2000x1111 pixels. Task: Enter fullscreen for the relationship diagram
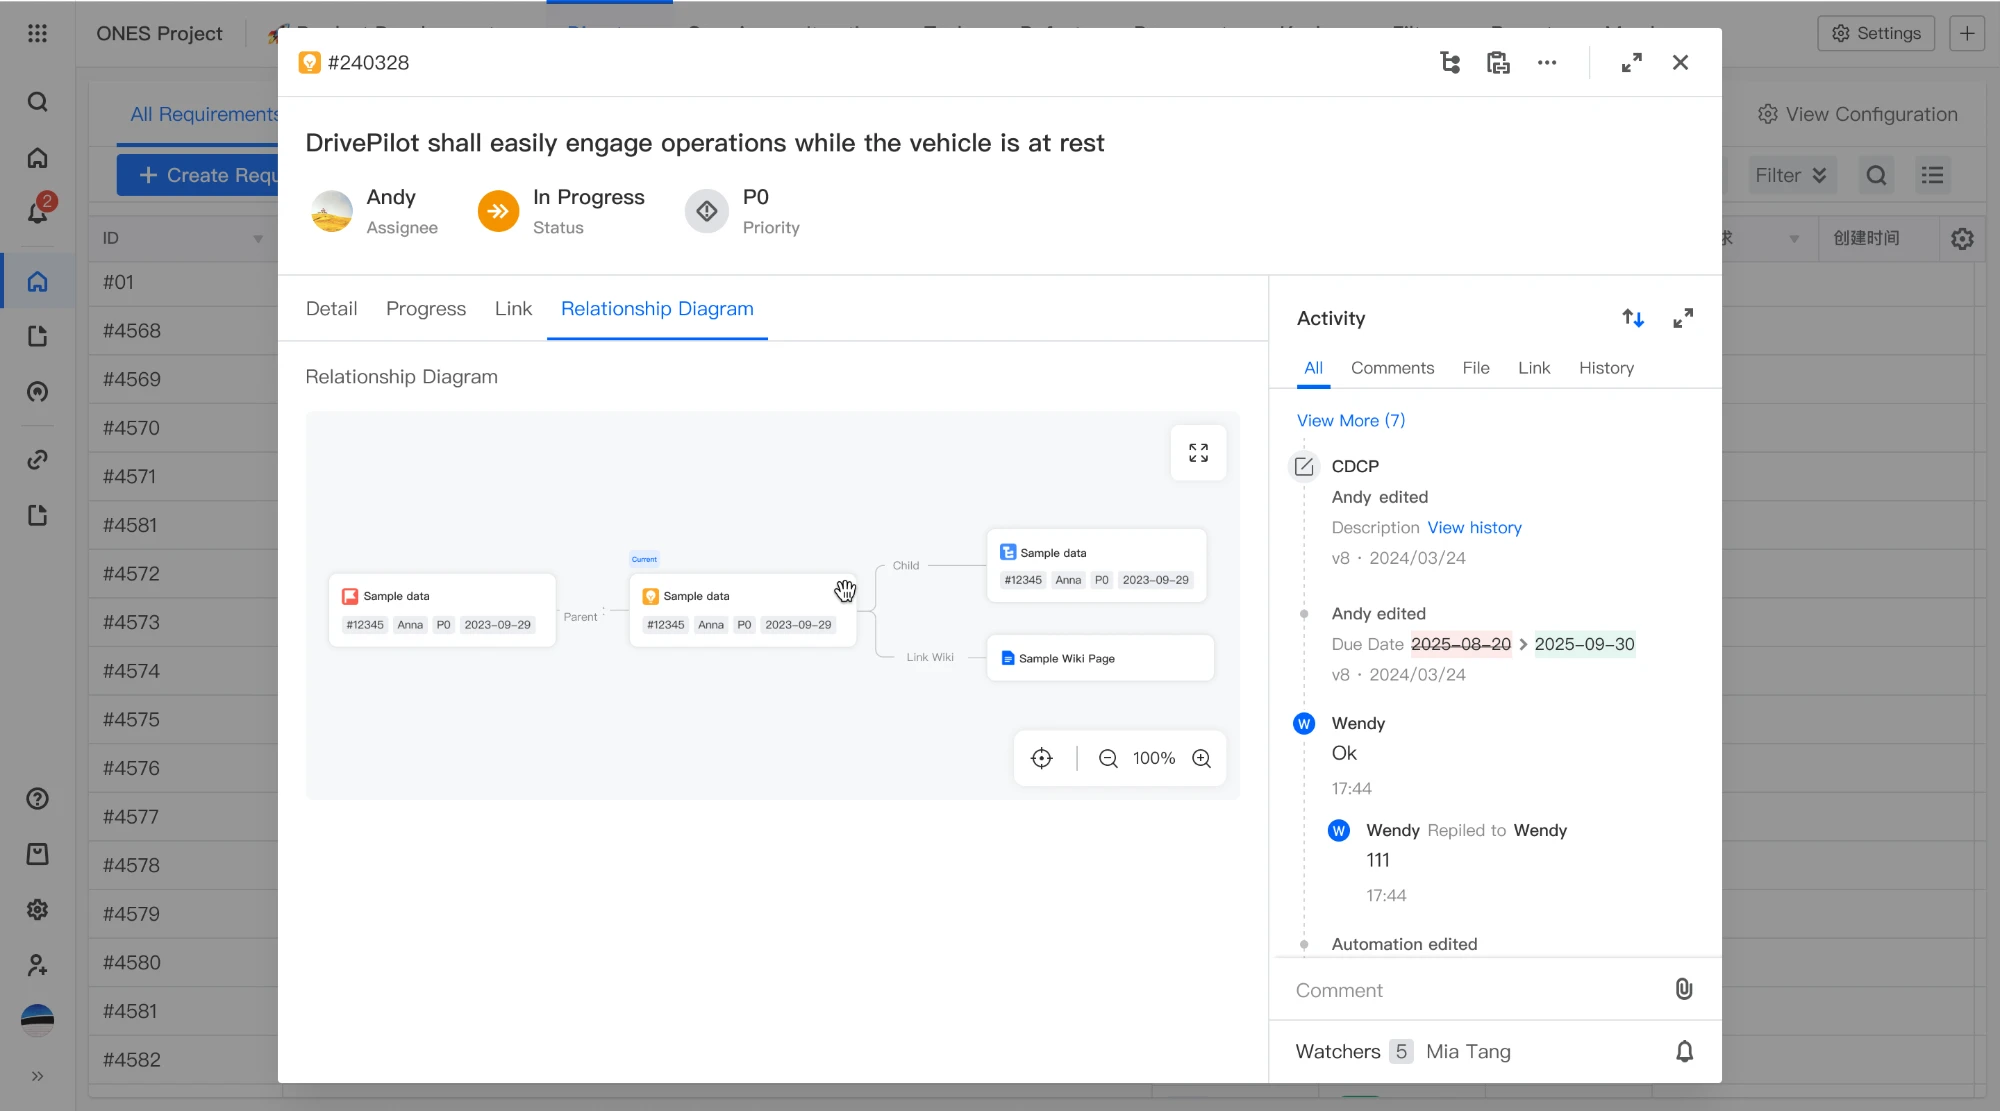tap(1198, 453)
